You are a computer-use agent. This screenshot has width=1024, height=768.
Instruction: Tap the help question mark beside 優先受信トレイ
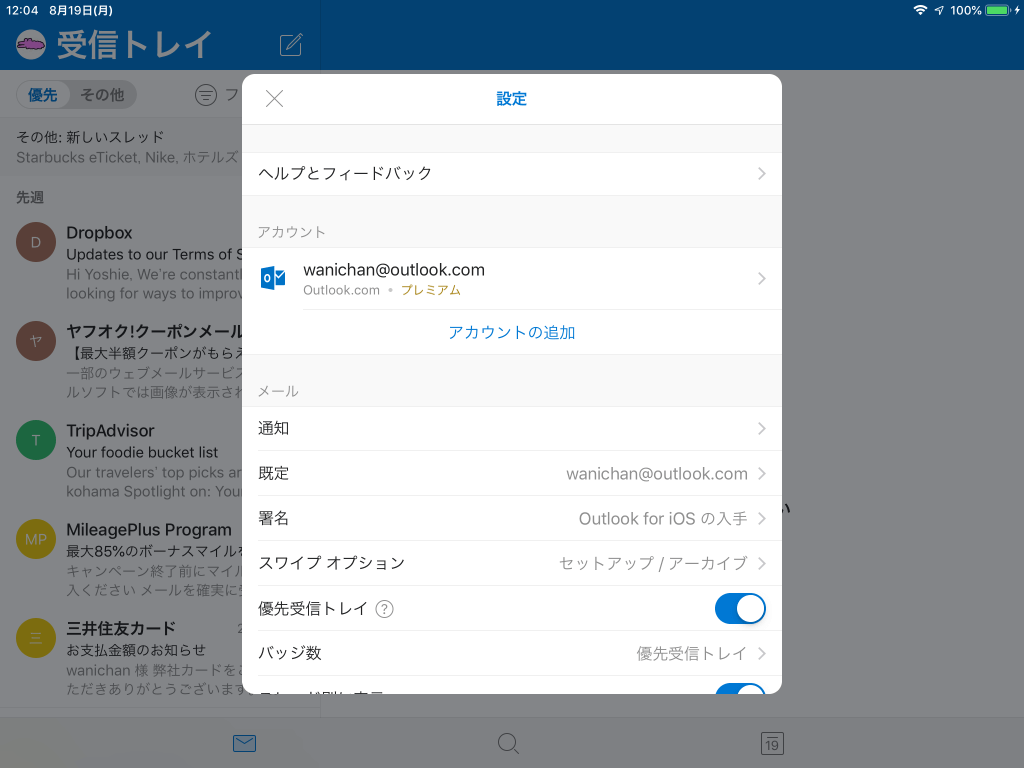385,609
